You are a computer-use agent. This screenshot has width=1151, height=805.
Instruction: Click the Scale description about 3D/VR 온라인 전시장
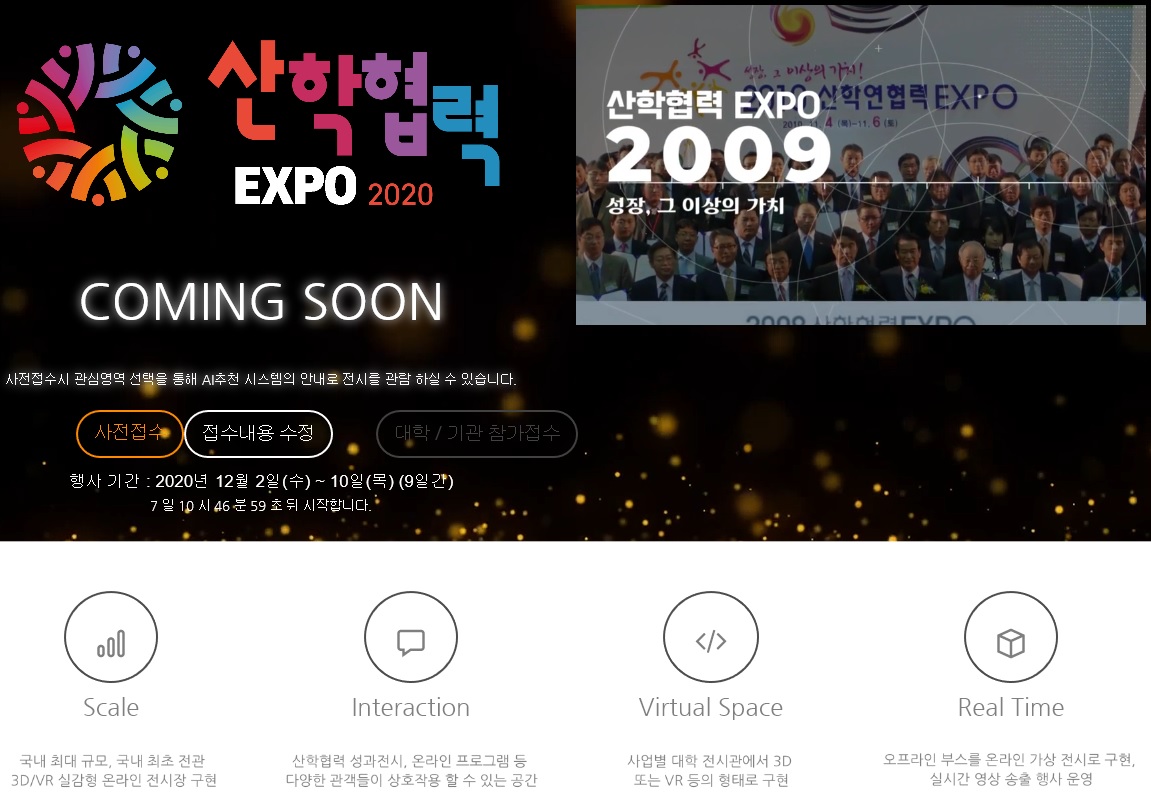113,770
